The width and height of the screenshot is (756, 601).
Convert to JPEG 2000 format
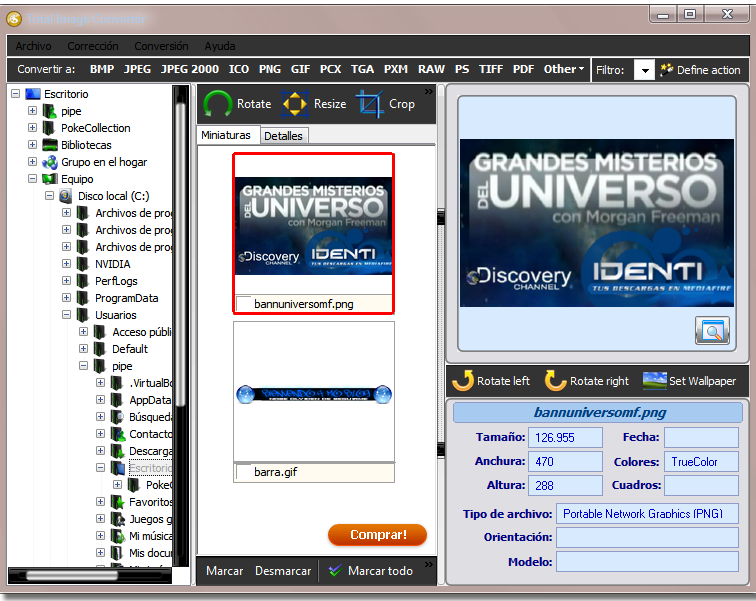tap(190, 69)
